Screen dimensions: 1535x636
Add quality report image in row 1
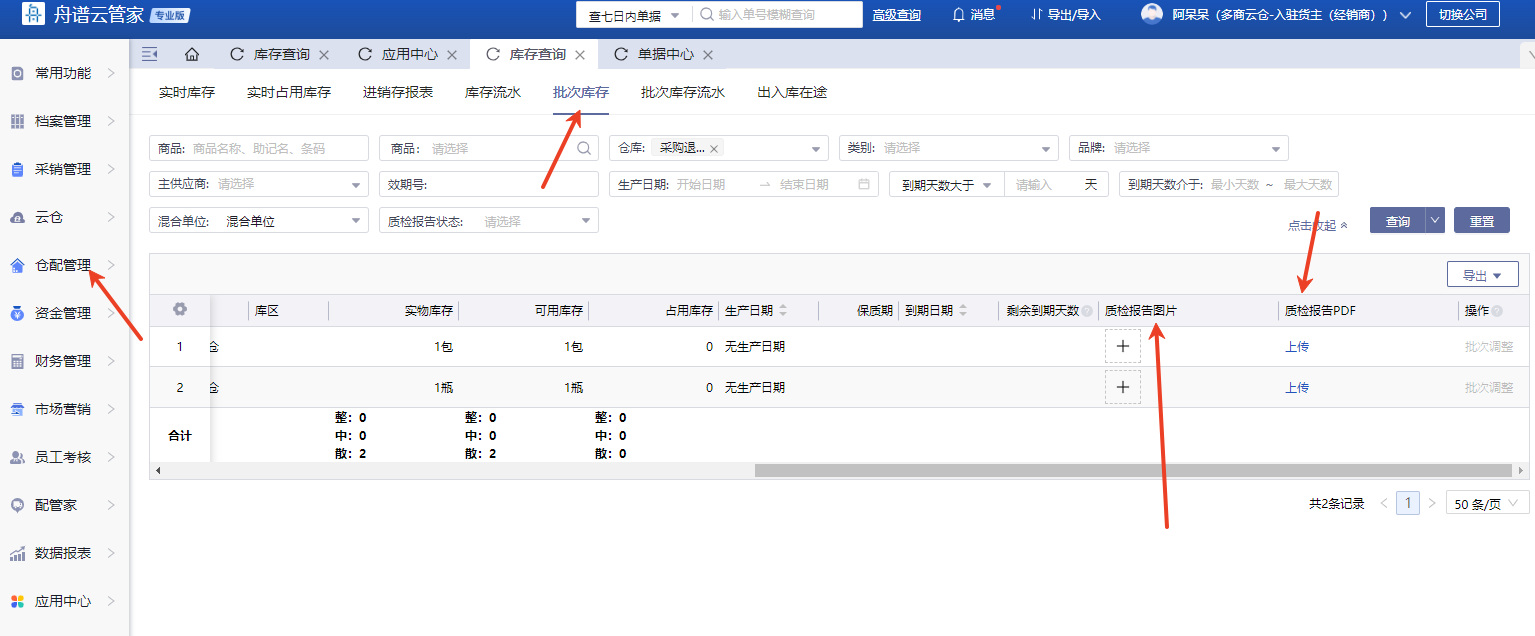click(x=1122, y=346)
